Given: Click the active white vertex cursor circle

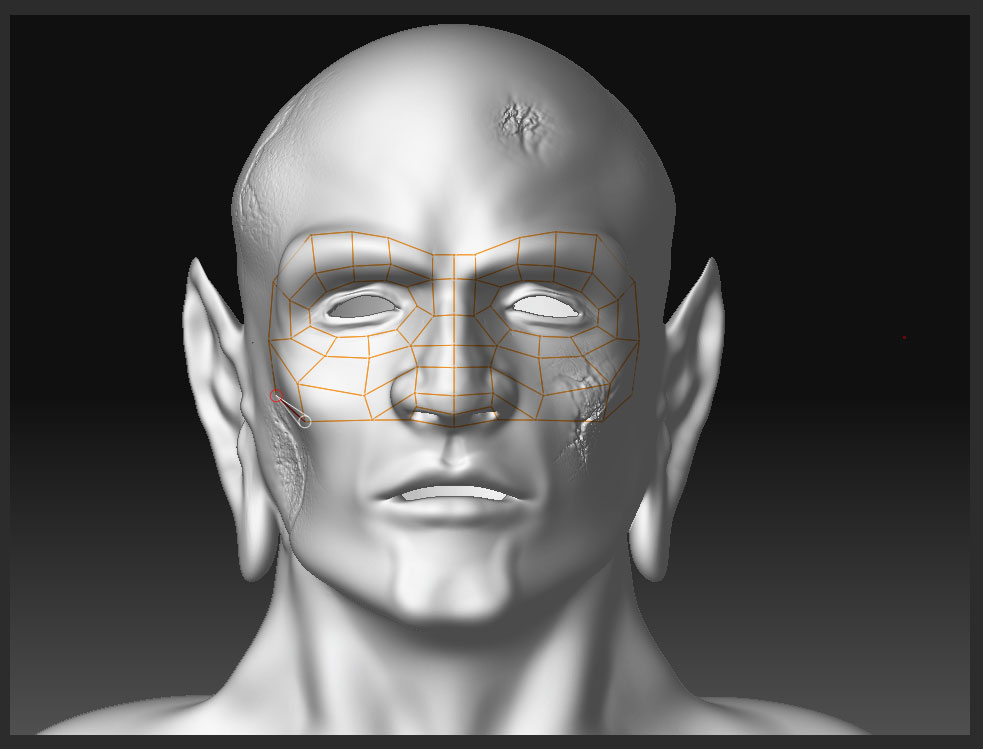Looking at the screenshot, I should coord(305,420).
